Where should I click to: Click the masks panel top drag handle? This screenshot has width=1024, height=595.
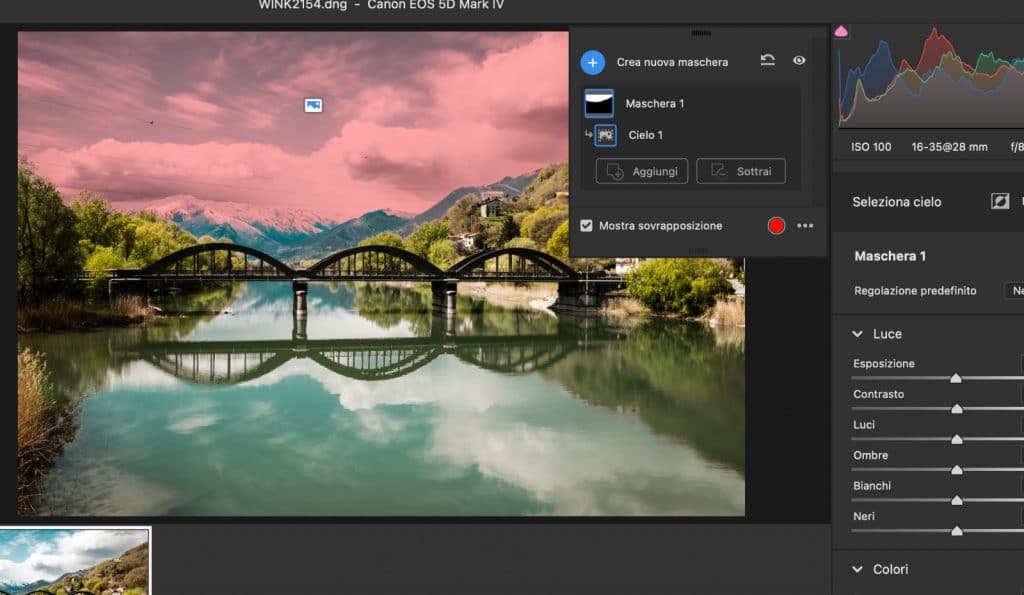point(700,33)
